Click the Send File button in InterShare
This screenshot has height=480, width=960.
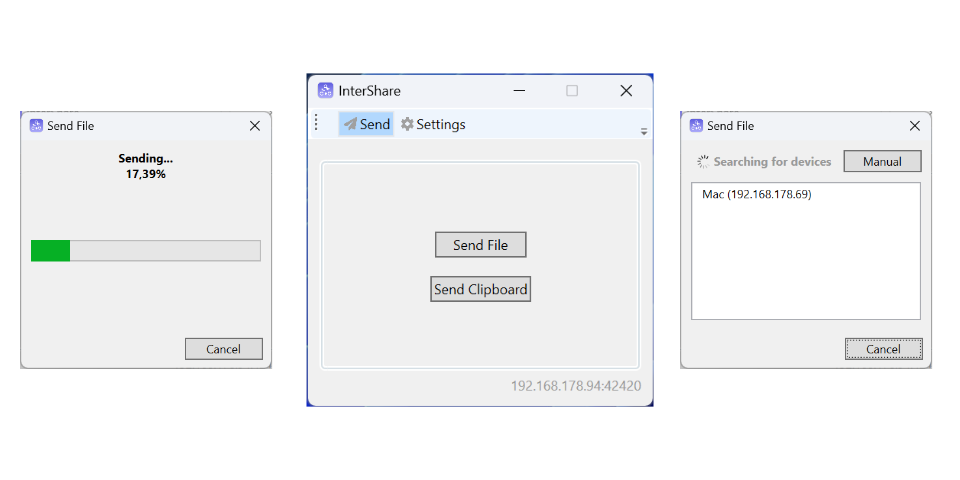481,245
